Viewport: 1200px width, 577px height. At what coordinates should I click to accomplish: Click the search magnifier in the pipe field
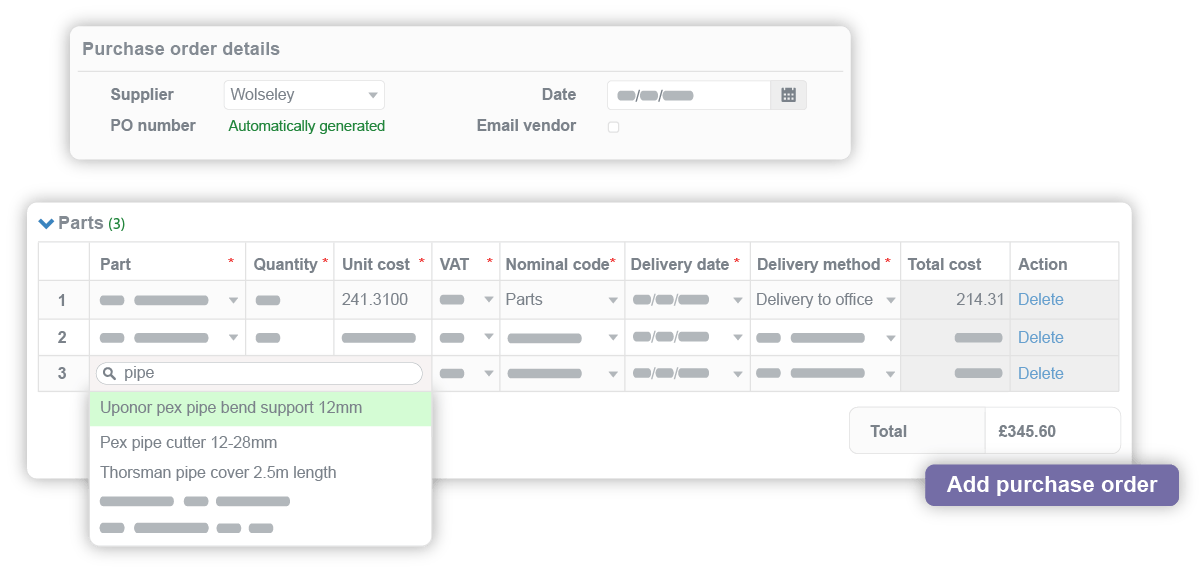(108, 372)
